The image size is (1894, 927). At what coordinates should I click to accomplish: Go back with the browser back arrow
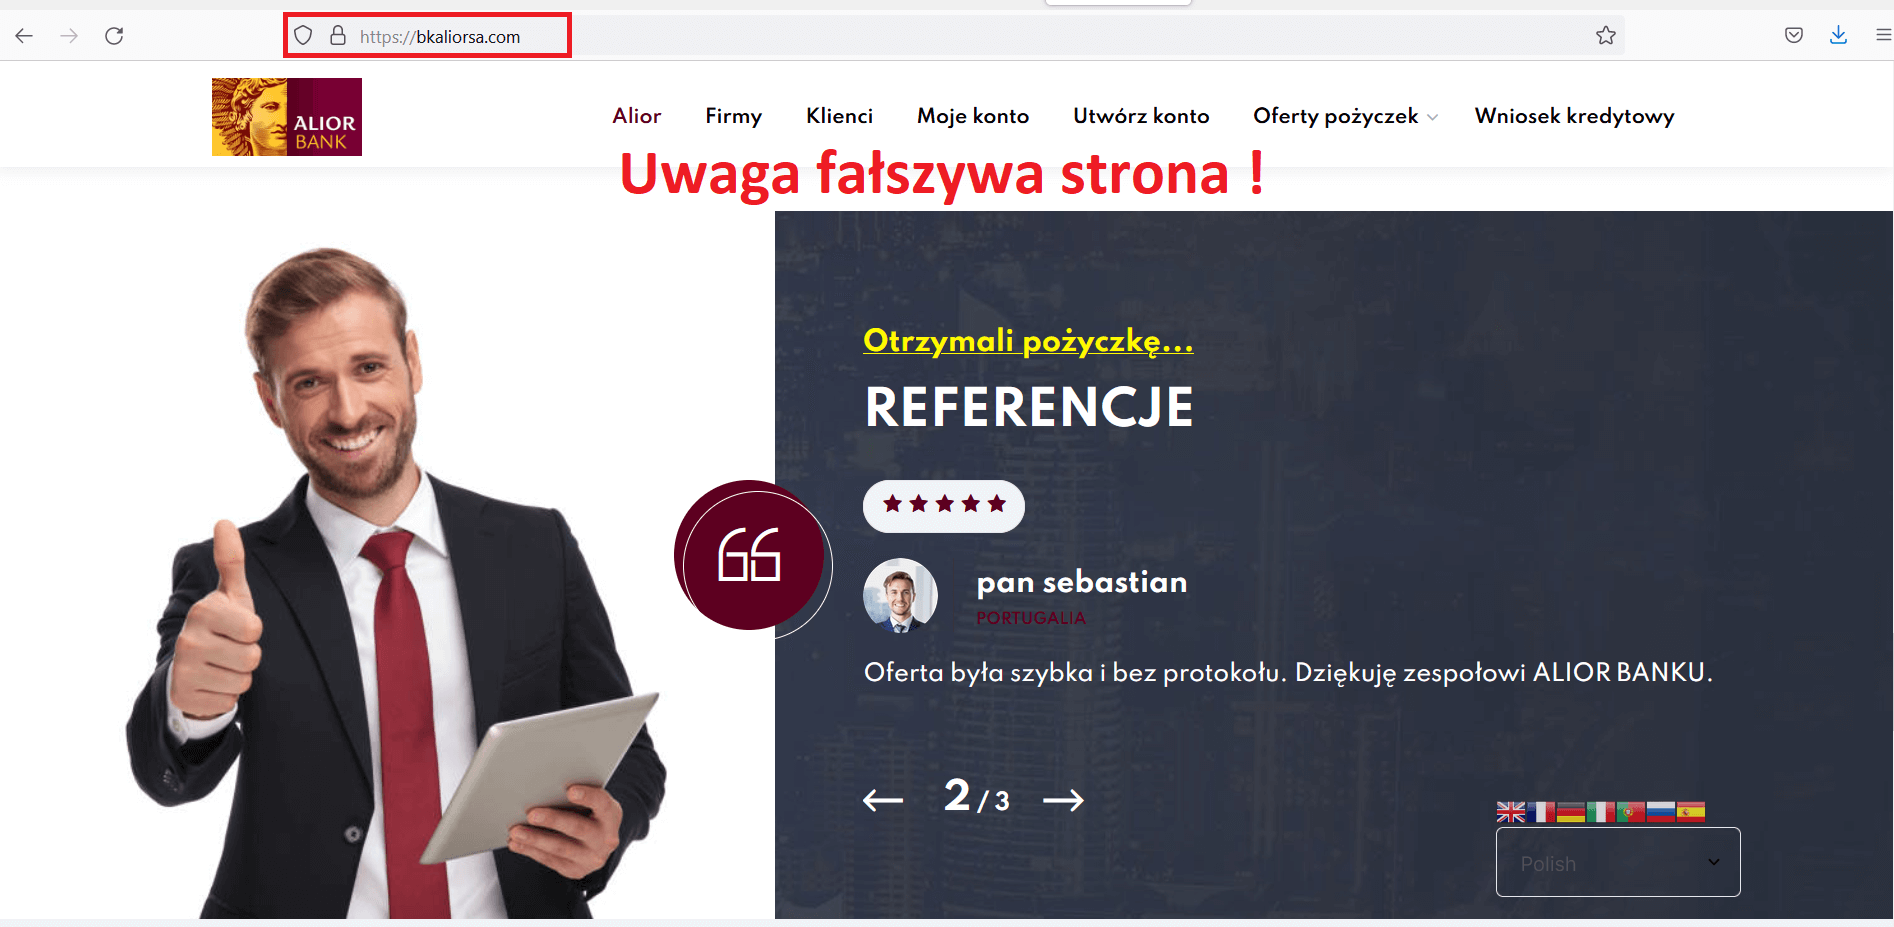24,36
